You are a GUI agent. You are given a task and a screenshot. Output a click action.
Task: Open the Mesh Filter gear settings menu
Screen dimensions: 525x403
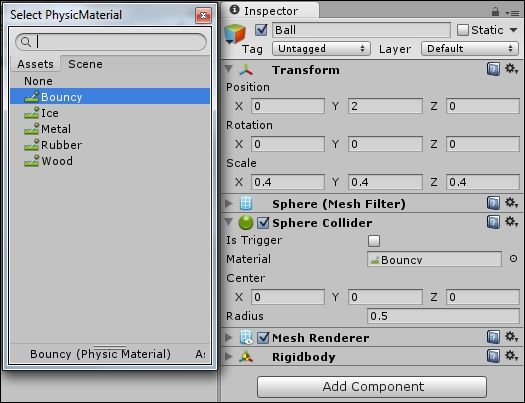[511, 203]
